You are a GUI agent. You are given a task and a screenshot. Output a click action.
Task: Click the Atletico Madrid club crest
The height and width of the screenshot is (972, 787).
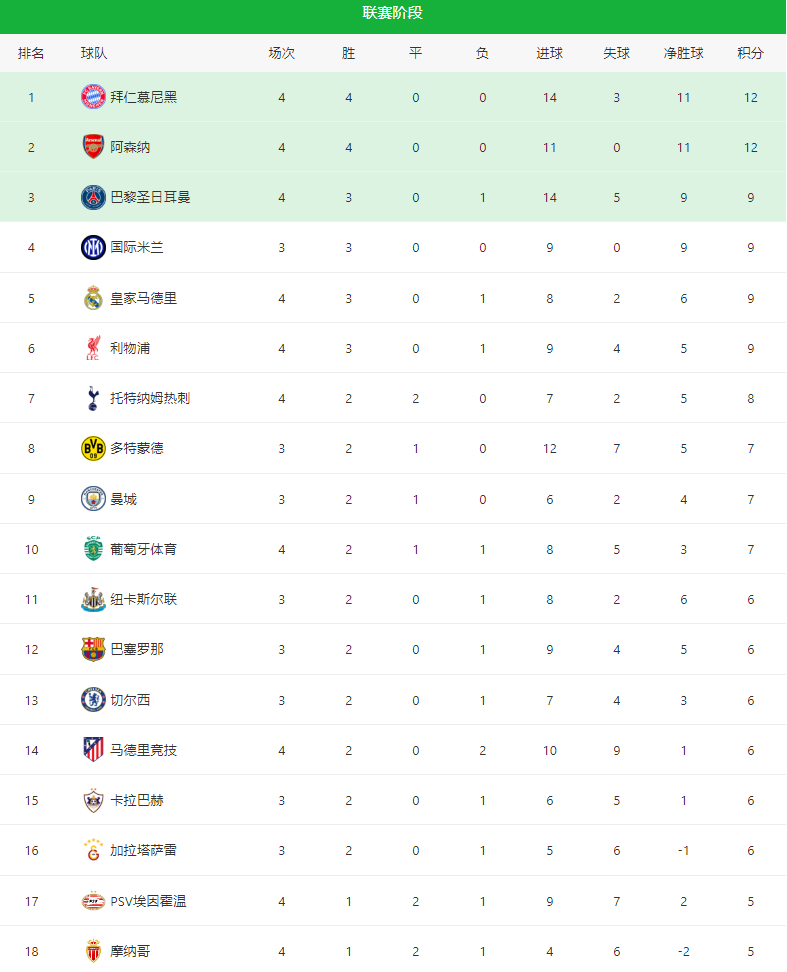93,750
